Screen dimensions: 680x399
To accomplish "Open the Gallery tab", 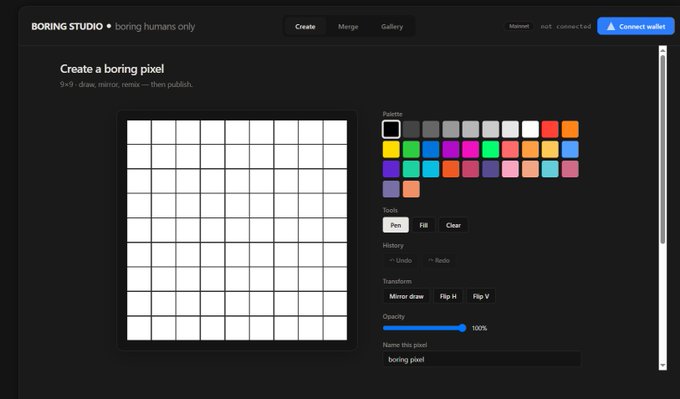I will click(392, 26).
